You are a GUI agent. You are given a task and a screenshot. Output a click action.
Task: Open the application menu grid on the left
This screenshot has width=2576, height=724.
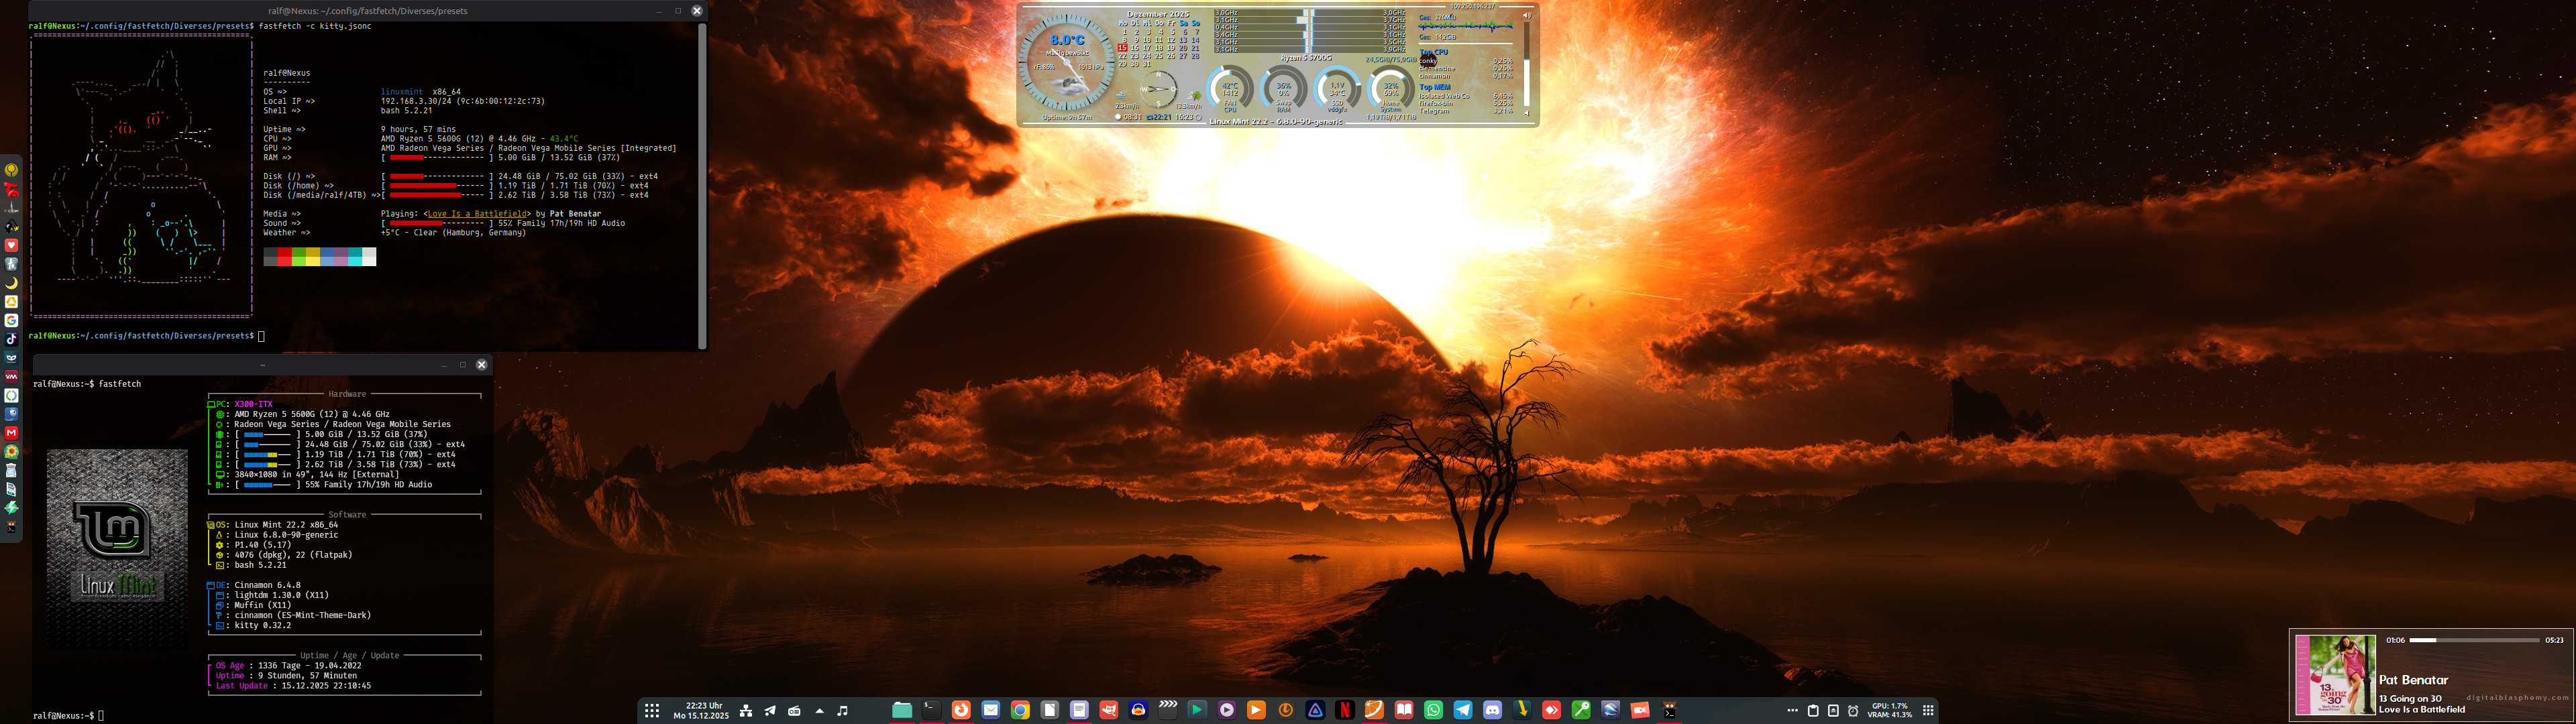click(x=652, y=710)
